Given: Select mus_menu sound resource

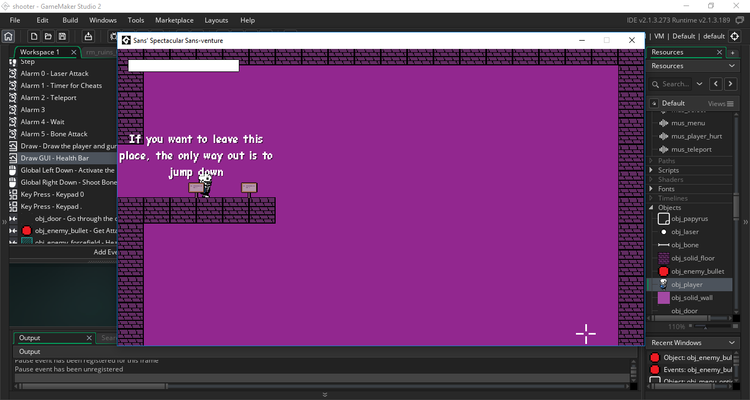Looking at the screenshot, I should (x=688, y=123).
